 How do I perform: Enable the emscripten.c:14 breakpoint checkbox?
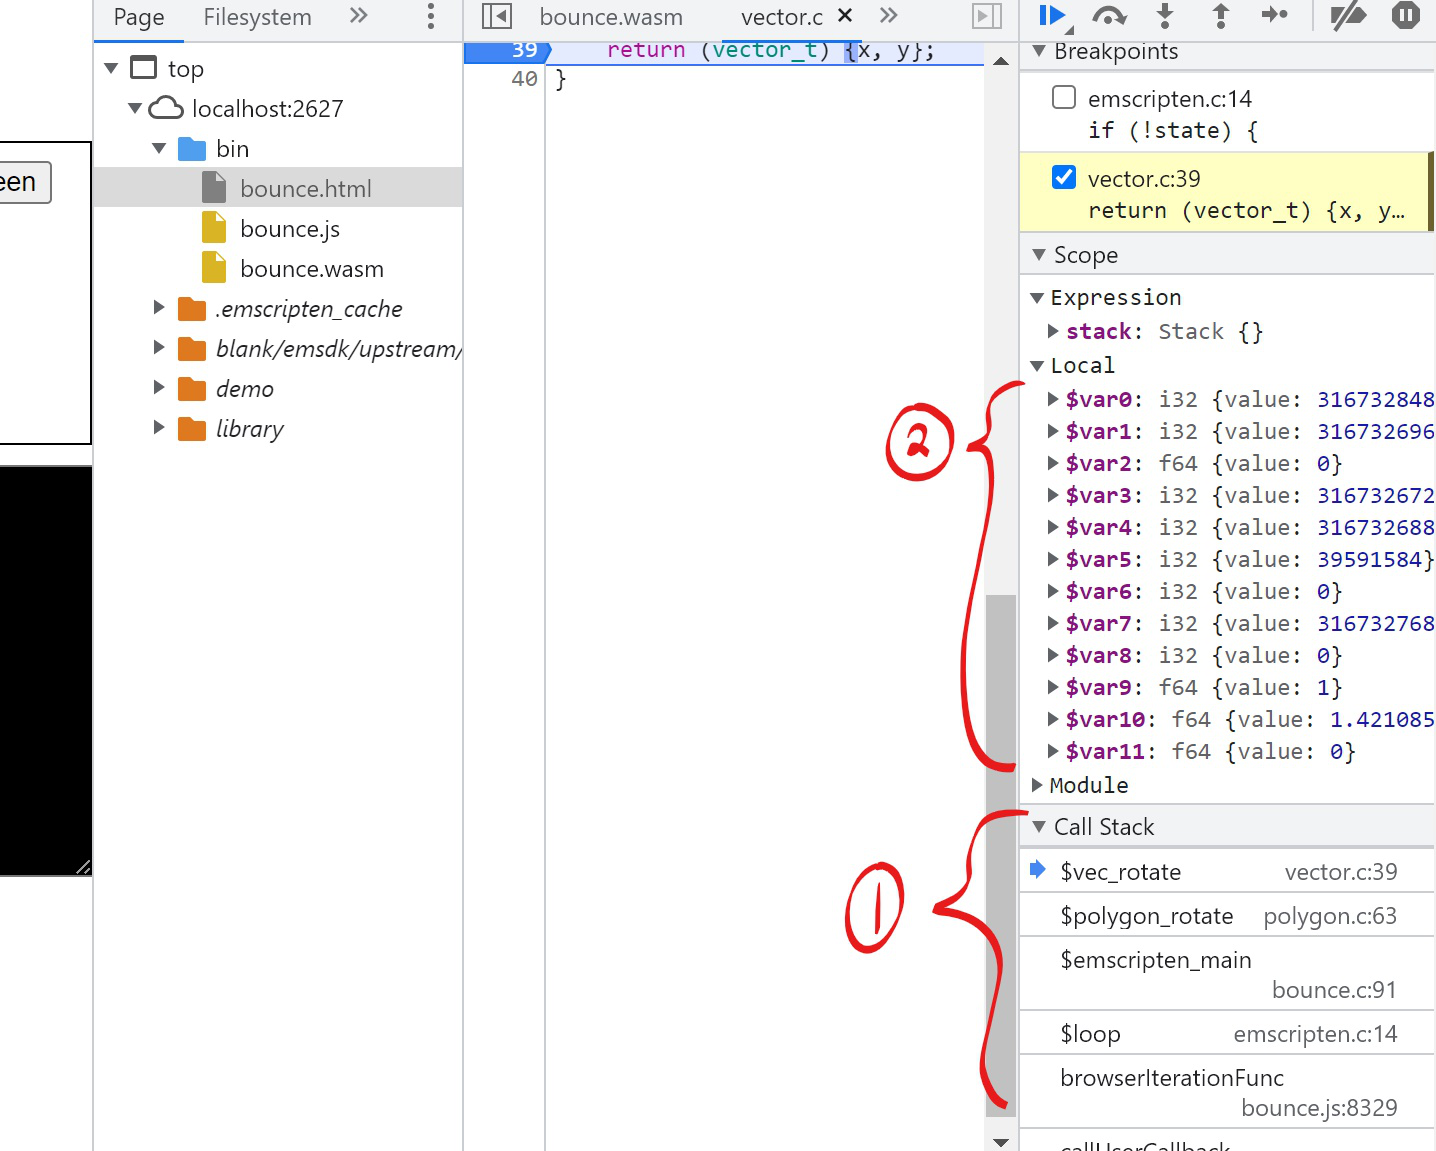[1064, 97]
